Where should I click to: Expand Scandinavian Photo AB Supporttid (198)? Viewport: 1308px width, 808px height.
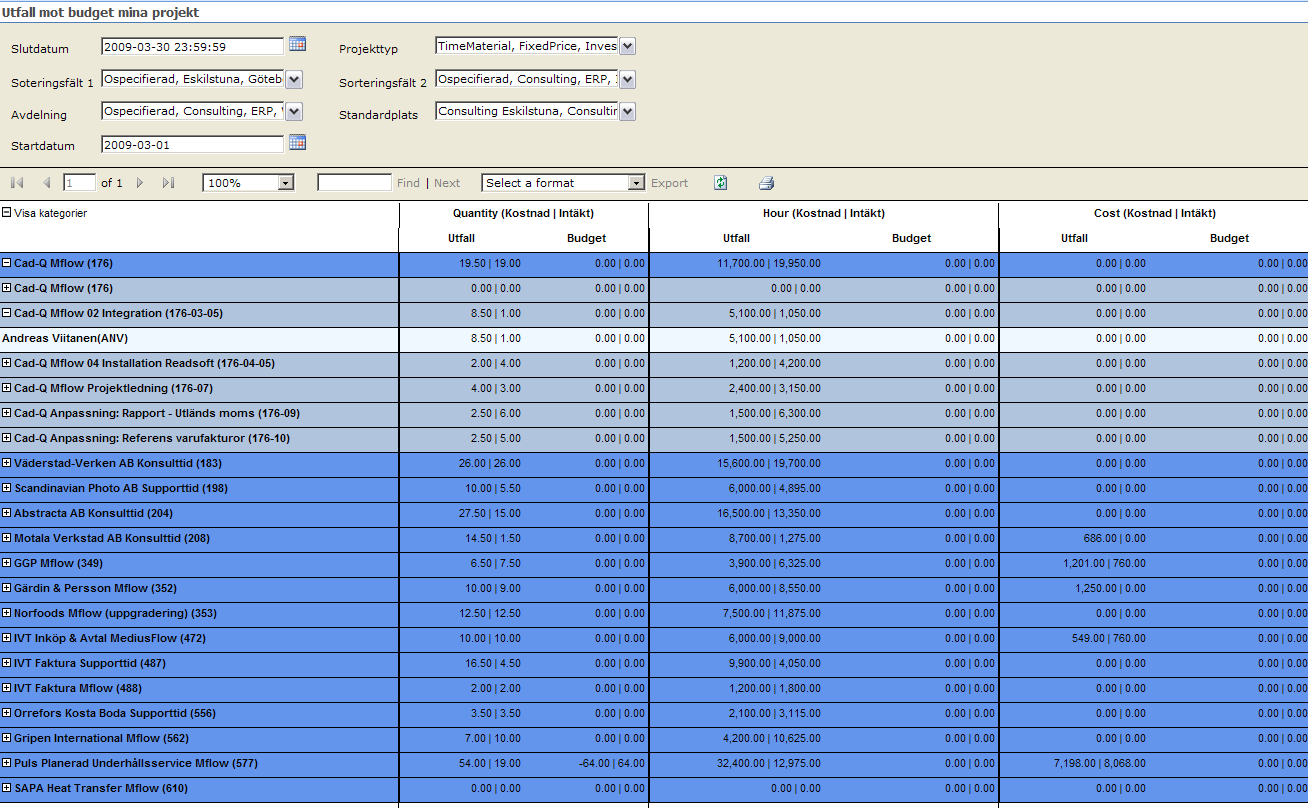[x=6, y=488]
